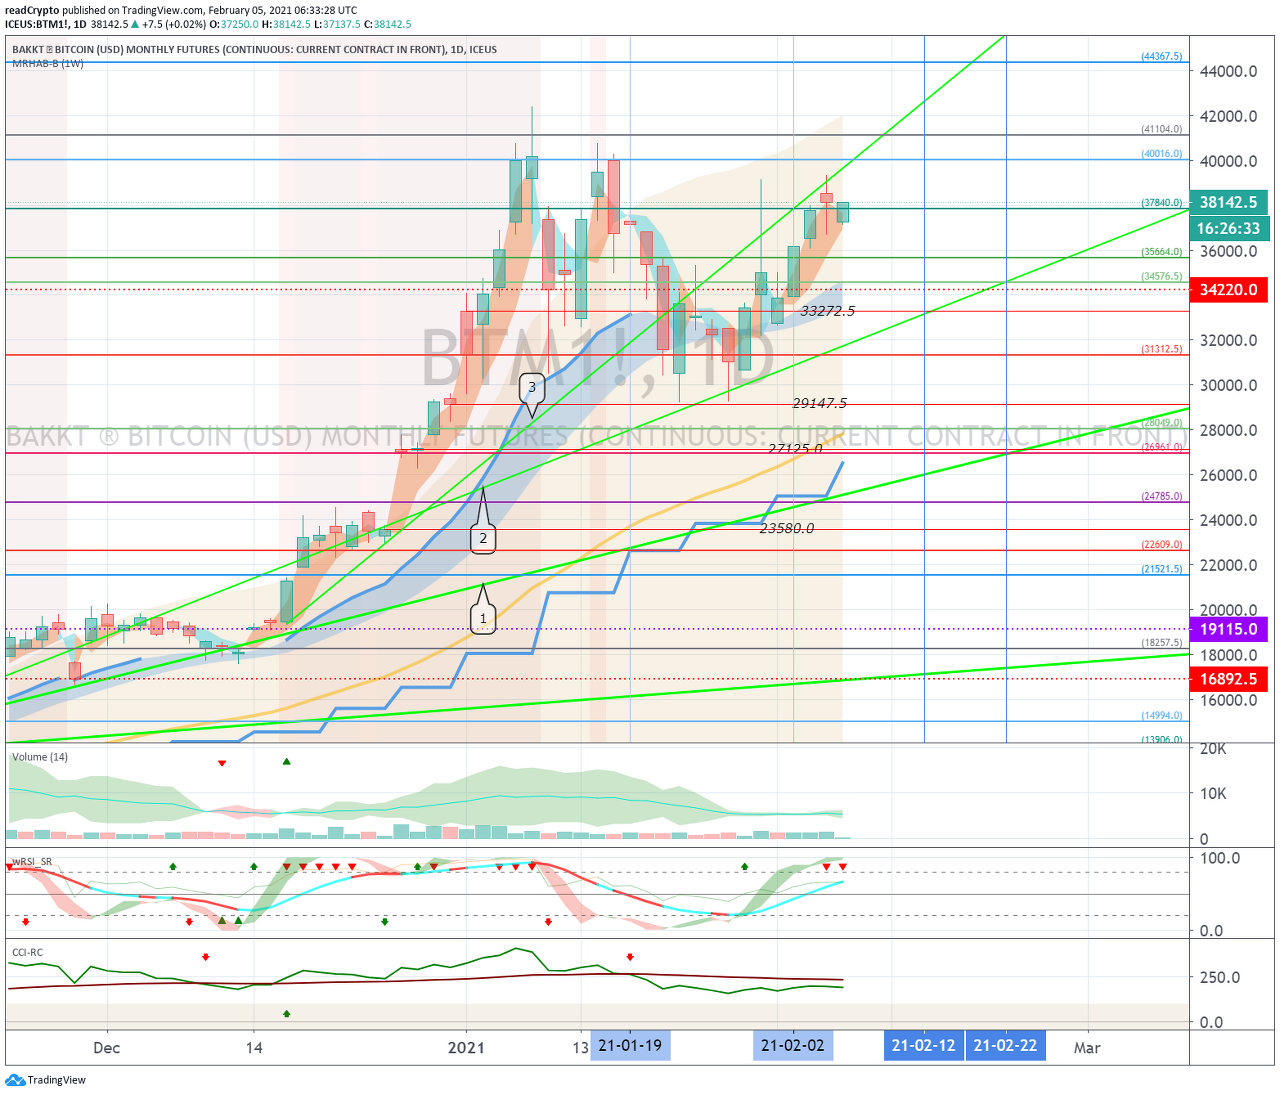Screen dimensions: 1280x1095
Task: Click the MRHAB-B (1W) indicator label
Action: click(48, 63)
